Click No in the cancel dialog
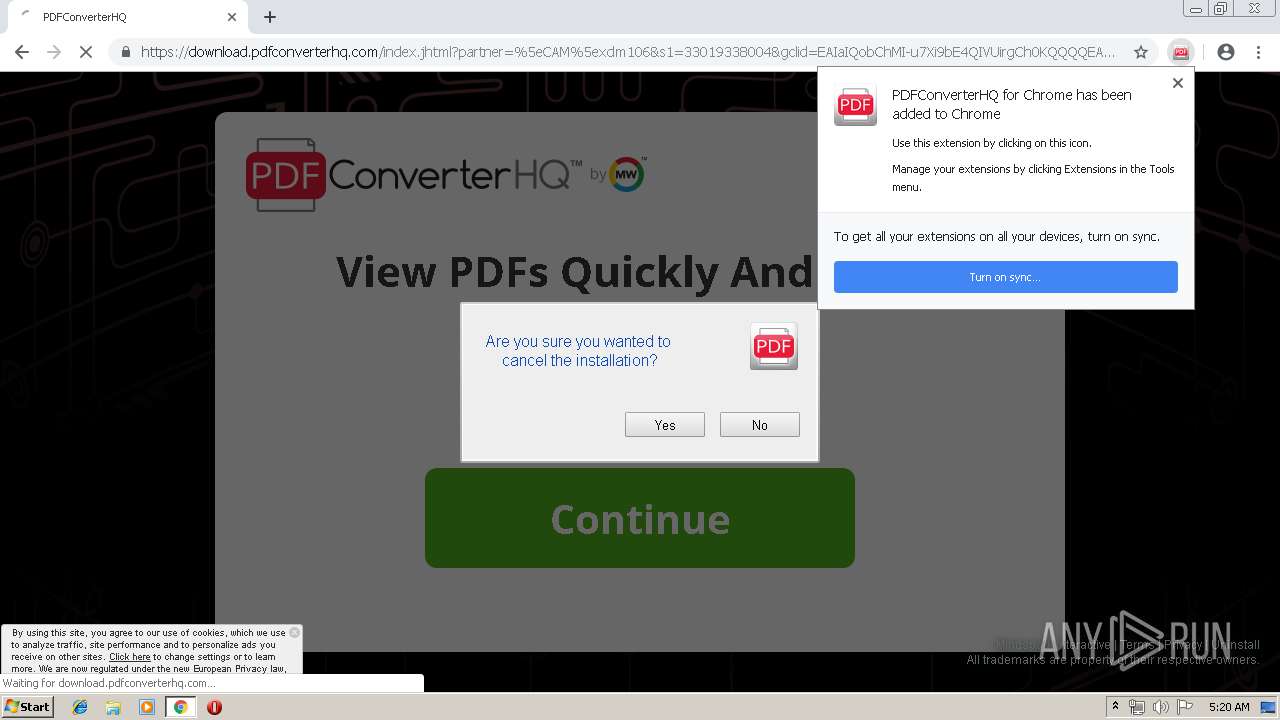The width and height of the screenshot is (1280, 720). tap(759, 425)
